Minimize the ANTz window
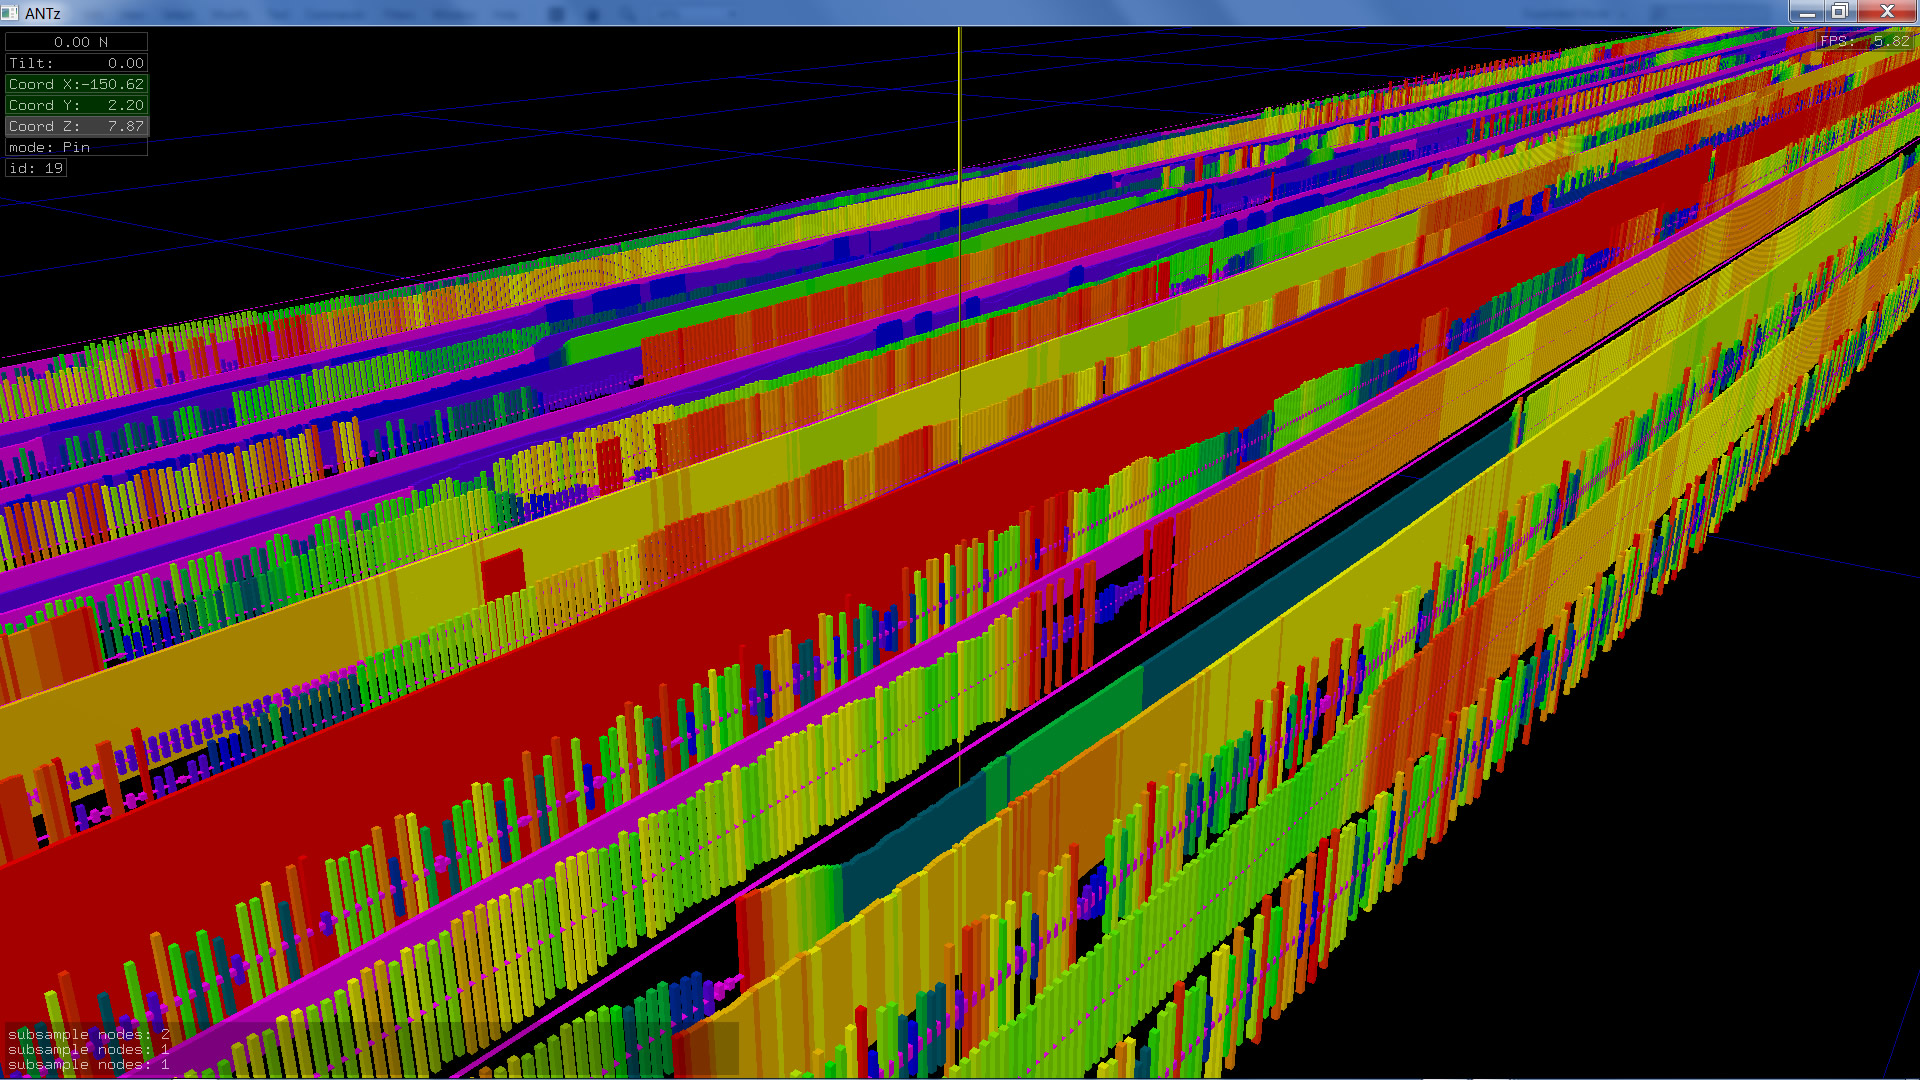The height and width of the screenshot is (1080, 1920). point(1807,12)
